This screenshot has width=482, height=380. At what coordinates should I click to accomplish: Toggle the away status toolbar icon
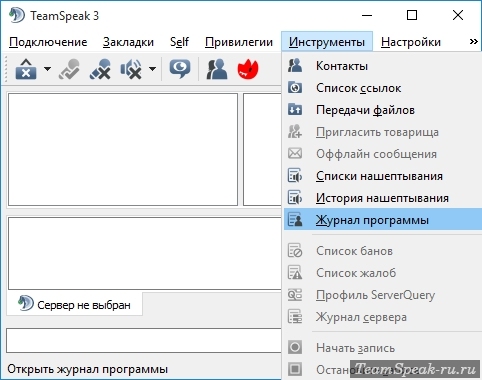click(69, 69)
